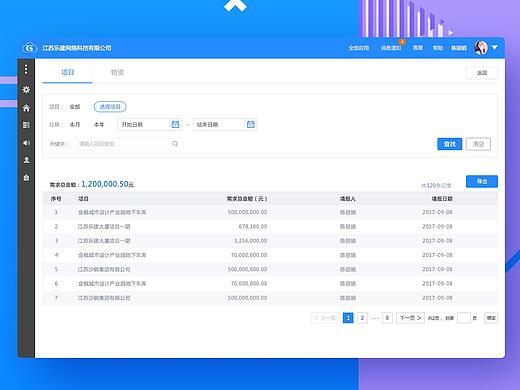This screenshot has height=390, width=520.
Task: Click the 返回 back button
Action: (482, 73)
